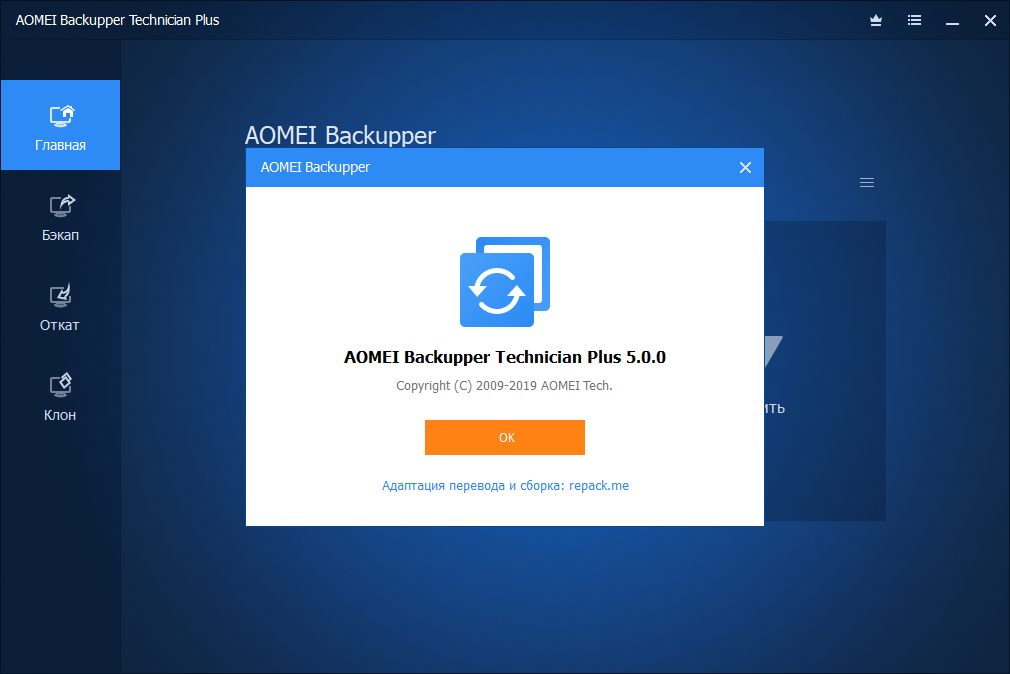Close the AOMEI Backupper about dialog

click(x=745, y=168)
